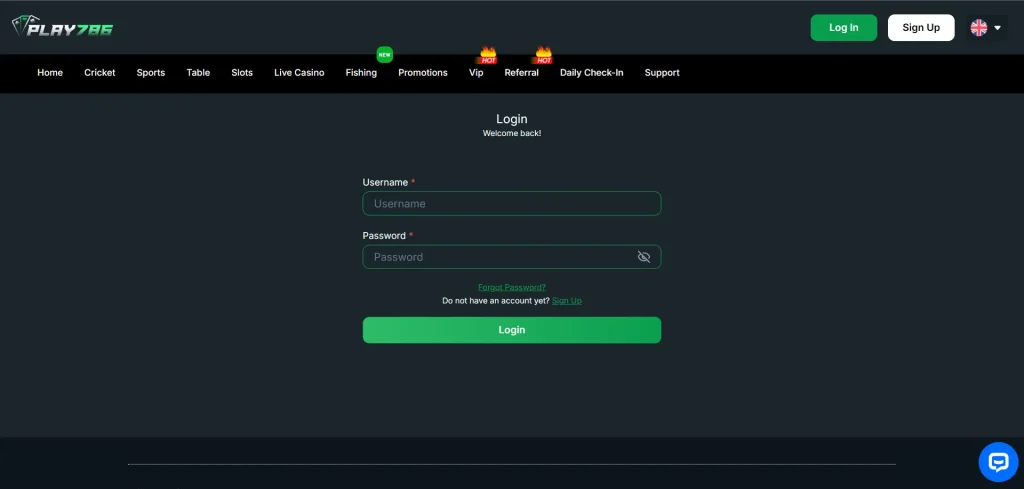
Task: Go to the Sports section
Action: point(151,73)
